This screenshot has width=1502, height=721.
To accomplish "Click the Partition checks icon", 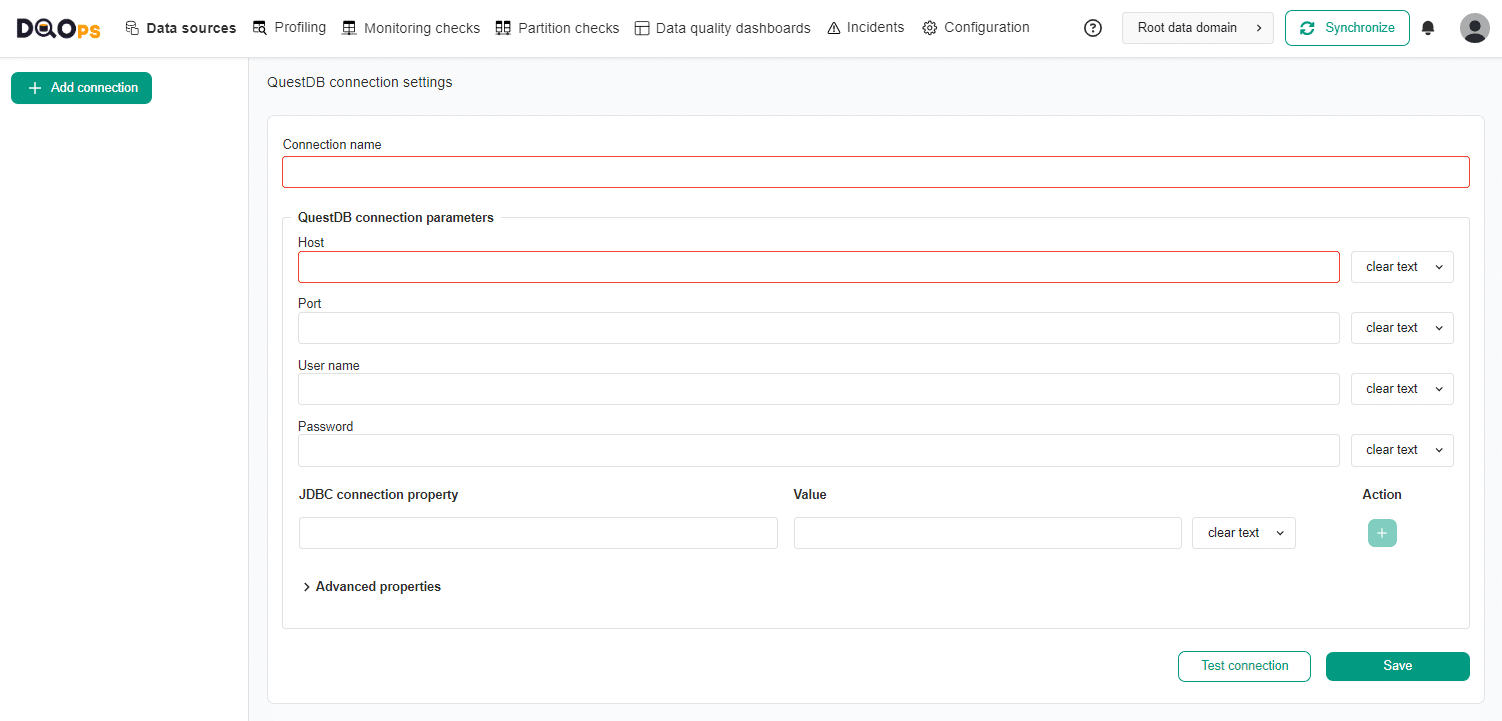I will point(503,28).
